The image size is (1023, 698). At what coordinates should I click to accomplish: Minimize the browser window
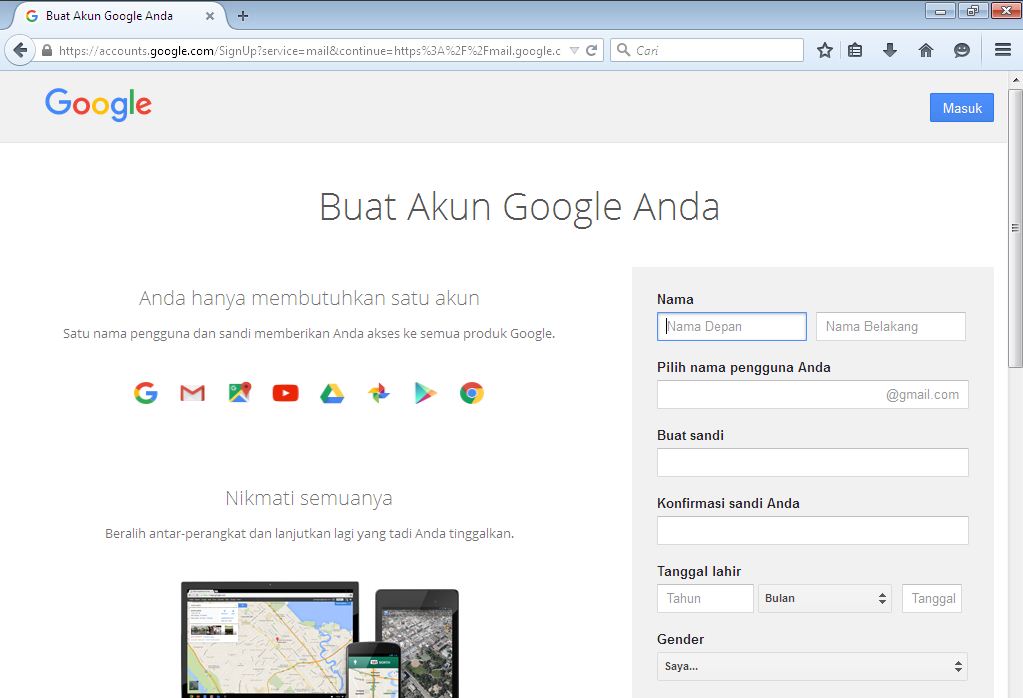940,10
